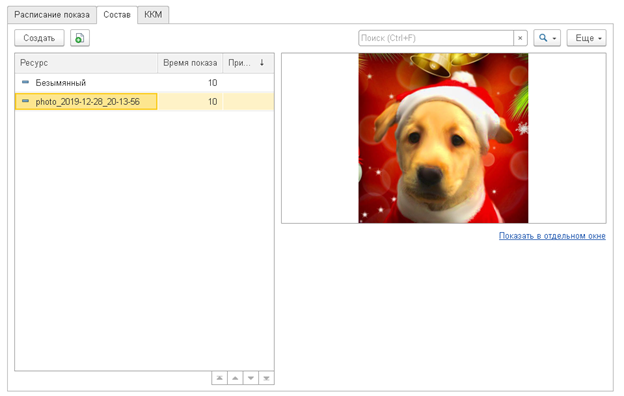Viewport: 624px width, 396px height.
Task: Move selected row to the bottom
Action: pos(266,378)
